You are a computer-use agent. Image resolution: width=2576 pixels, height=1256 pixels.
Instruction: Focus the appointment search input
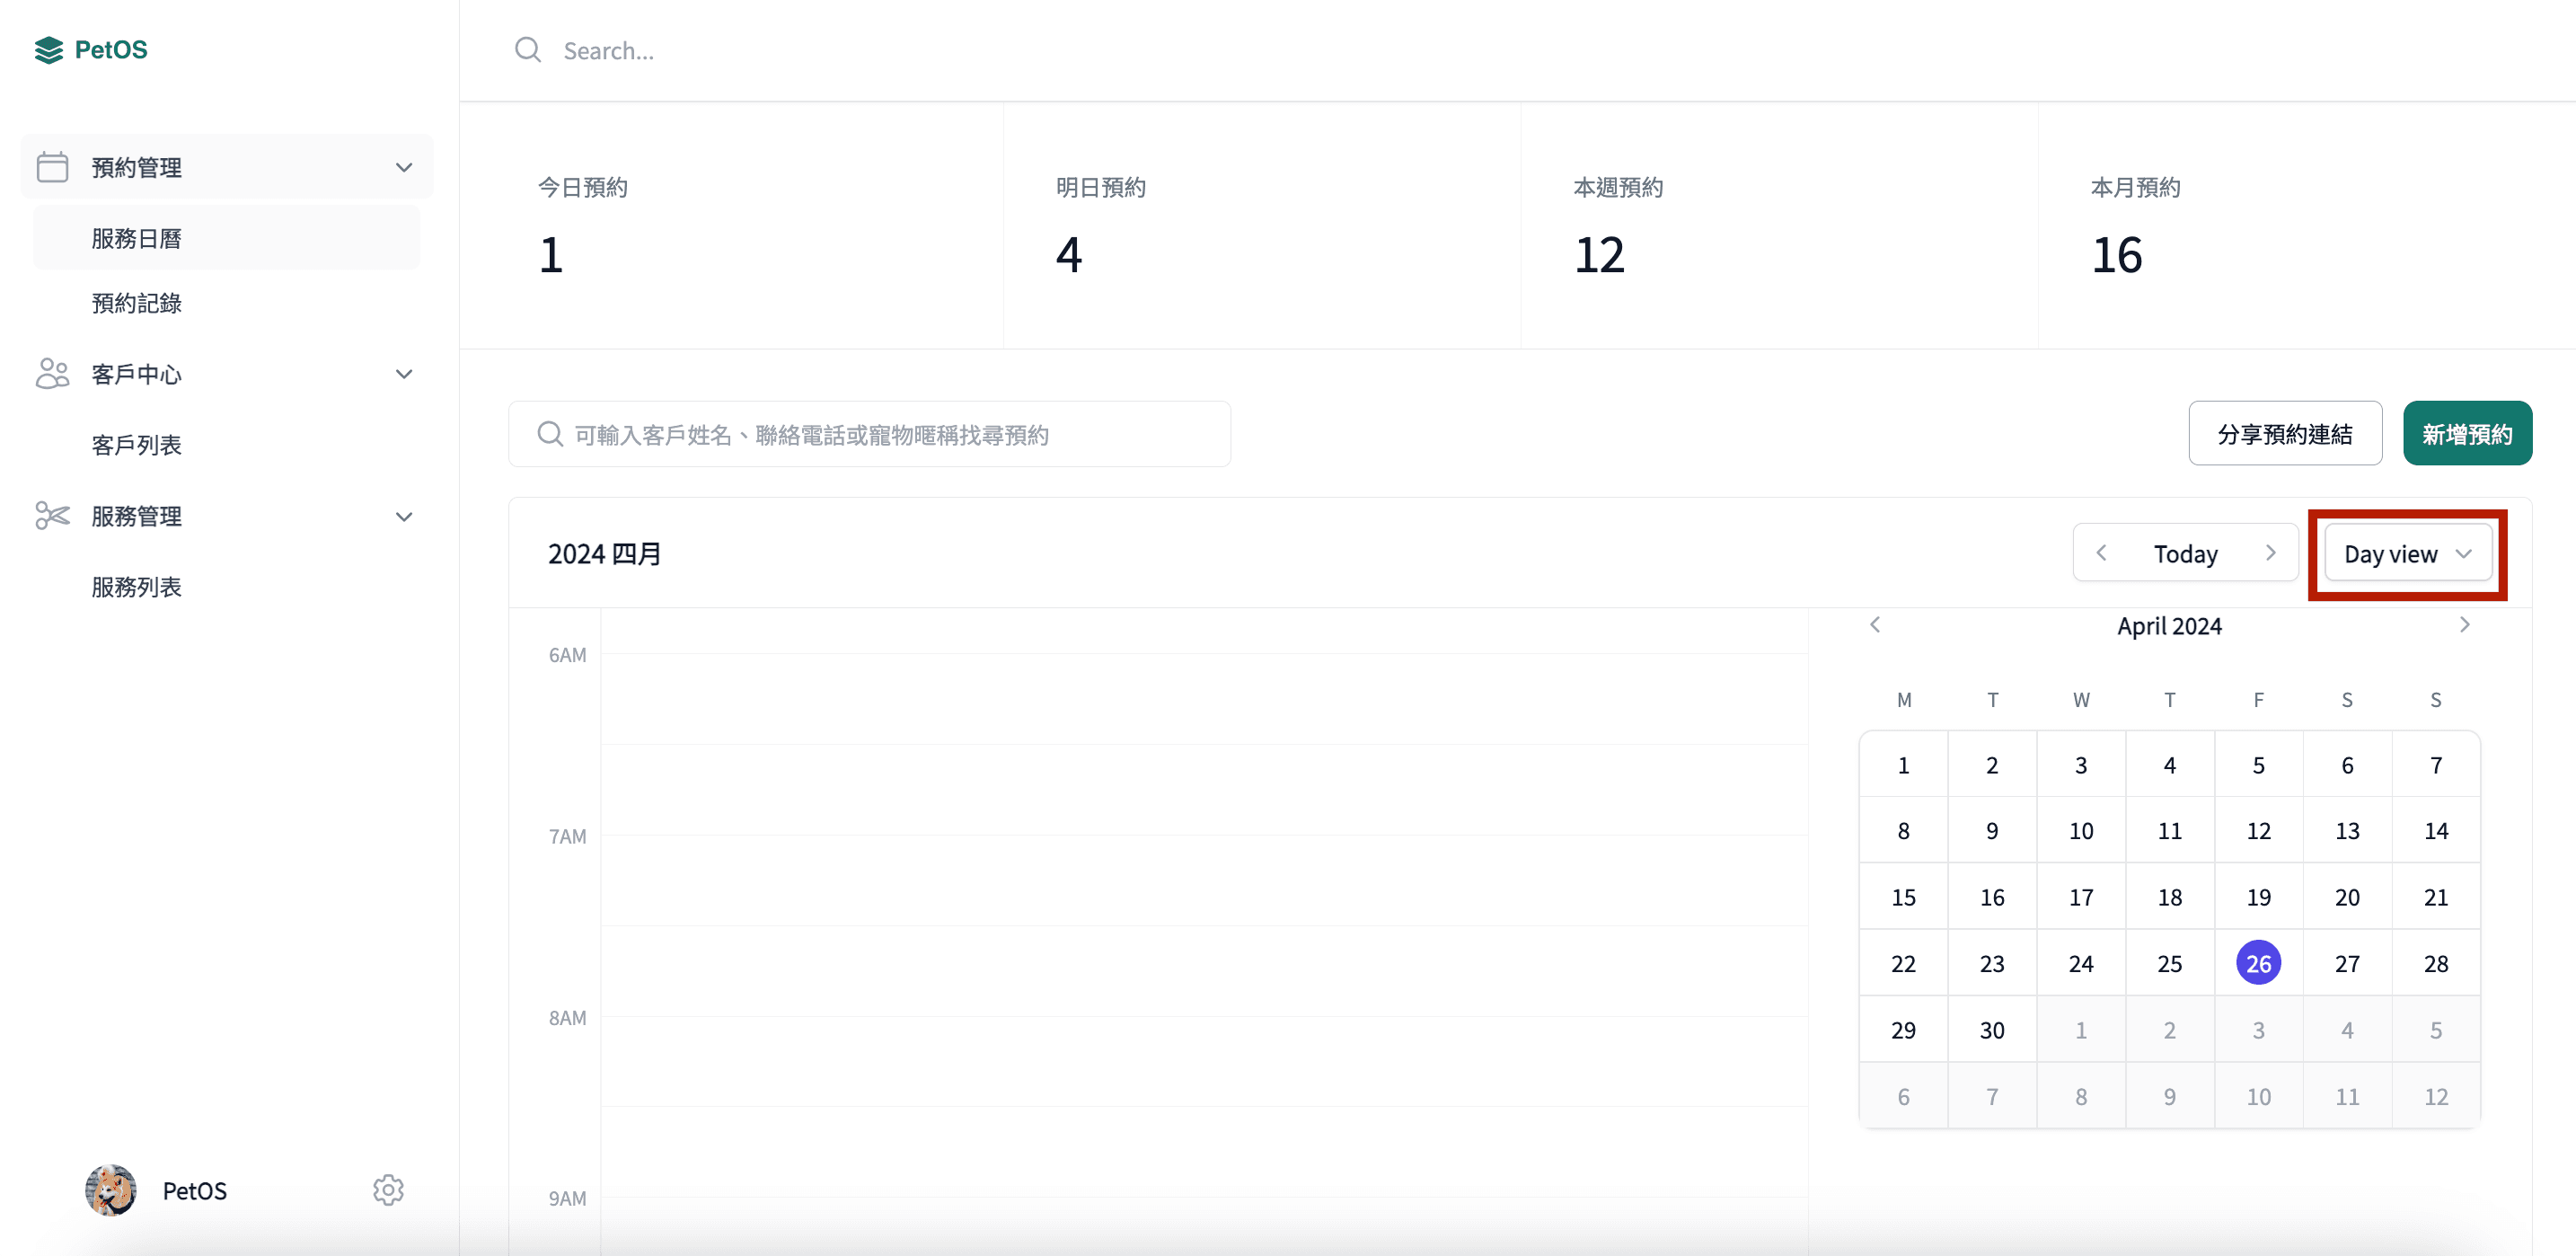point(869,434)
